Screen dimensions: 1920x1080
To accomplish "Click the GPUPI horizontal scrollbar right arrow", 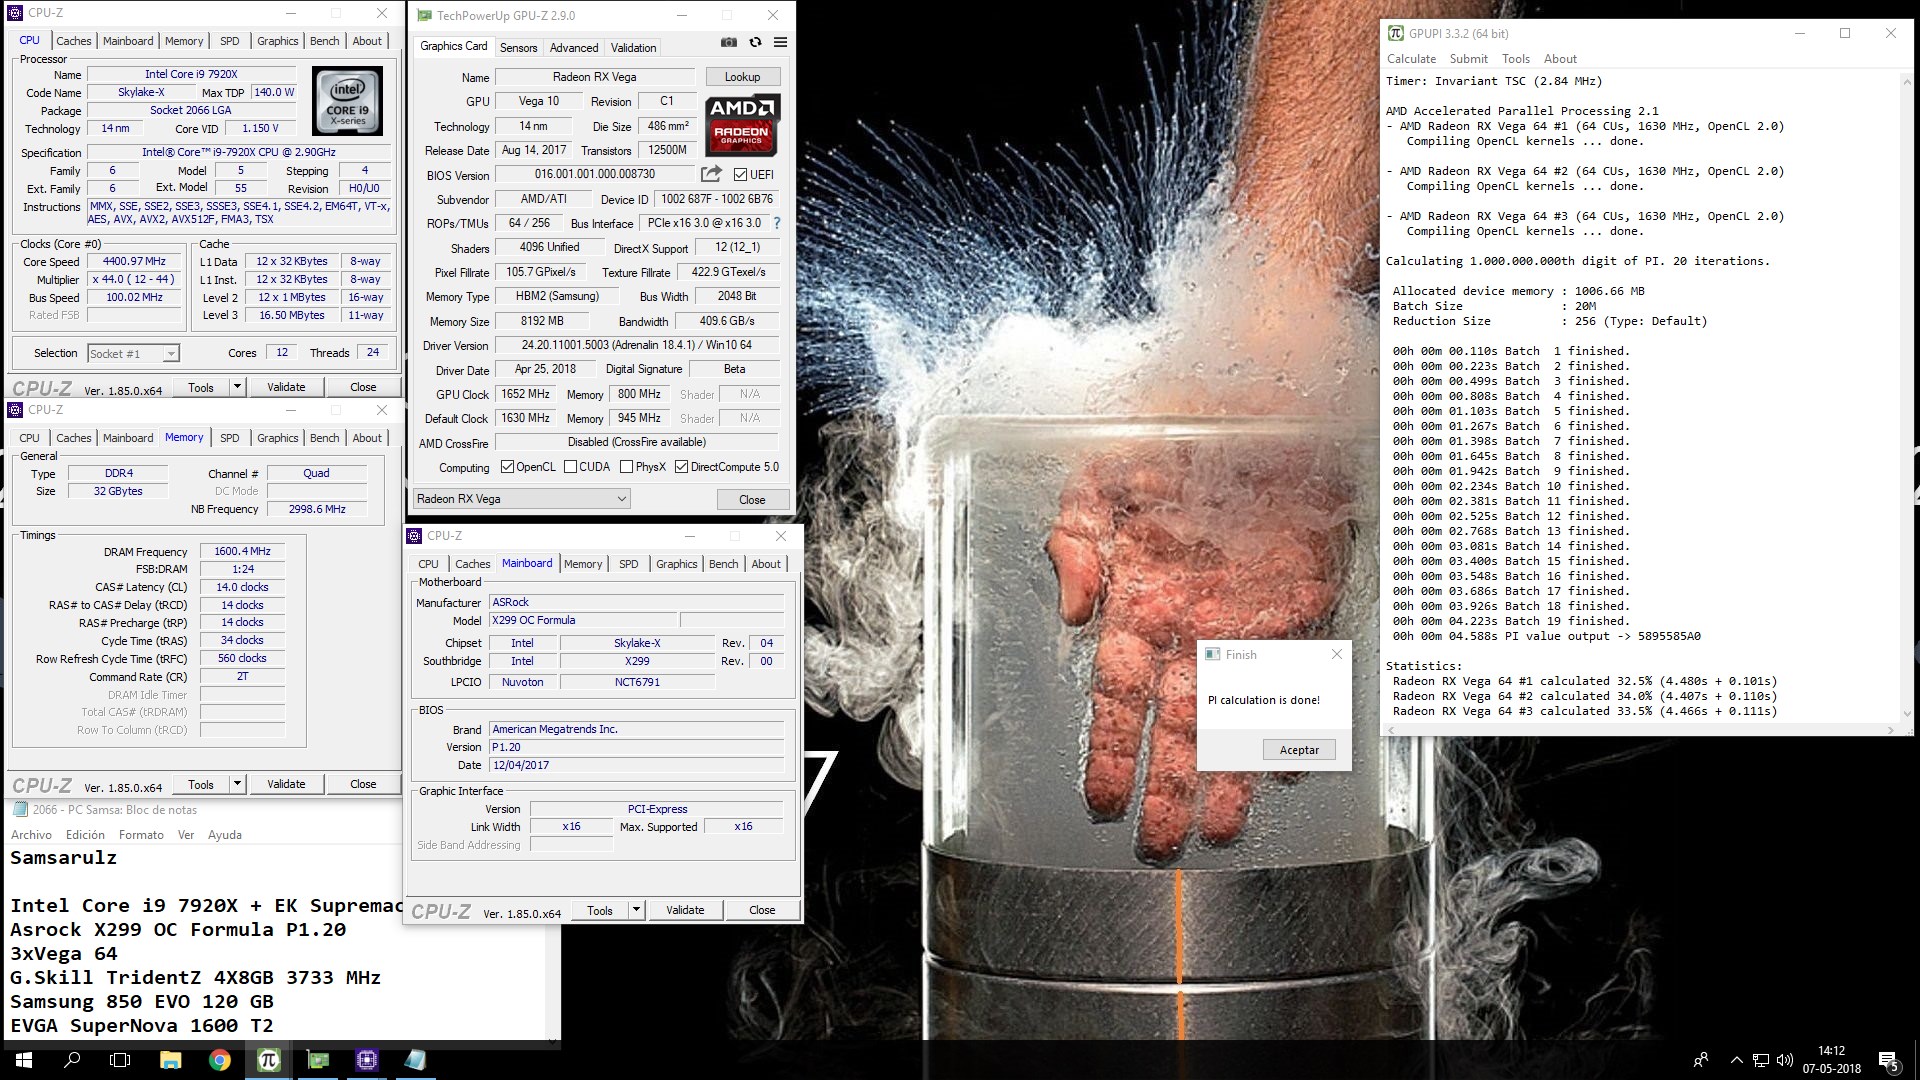I will point(1892,730).
